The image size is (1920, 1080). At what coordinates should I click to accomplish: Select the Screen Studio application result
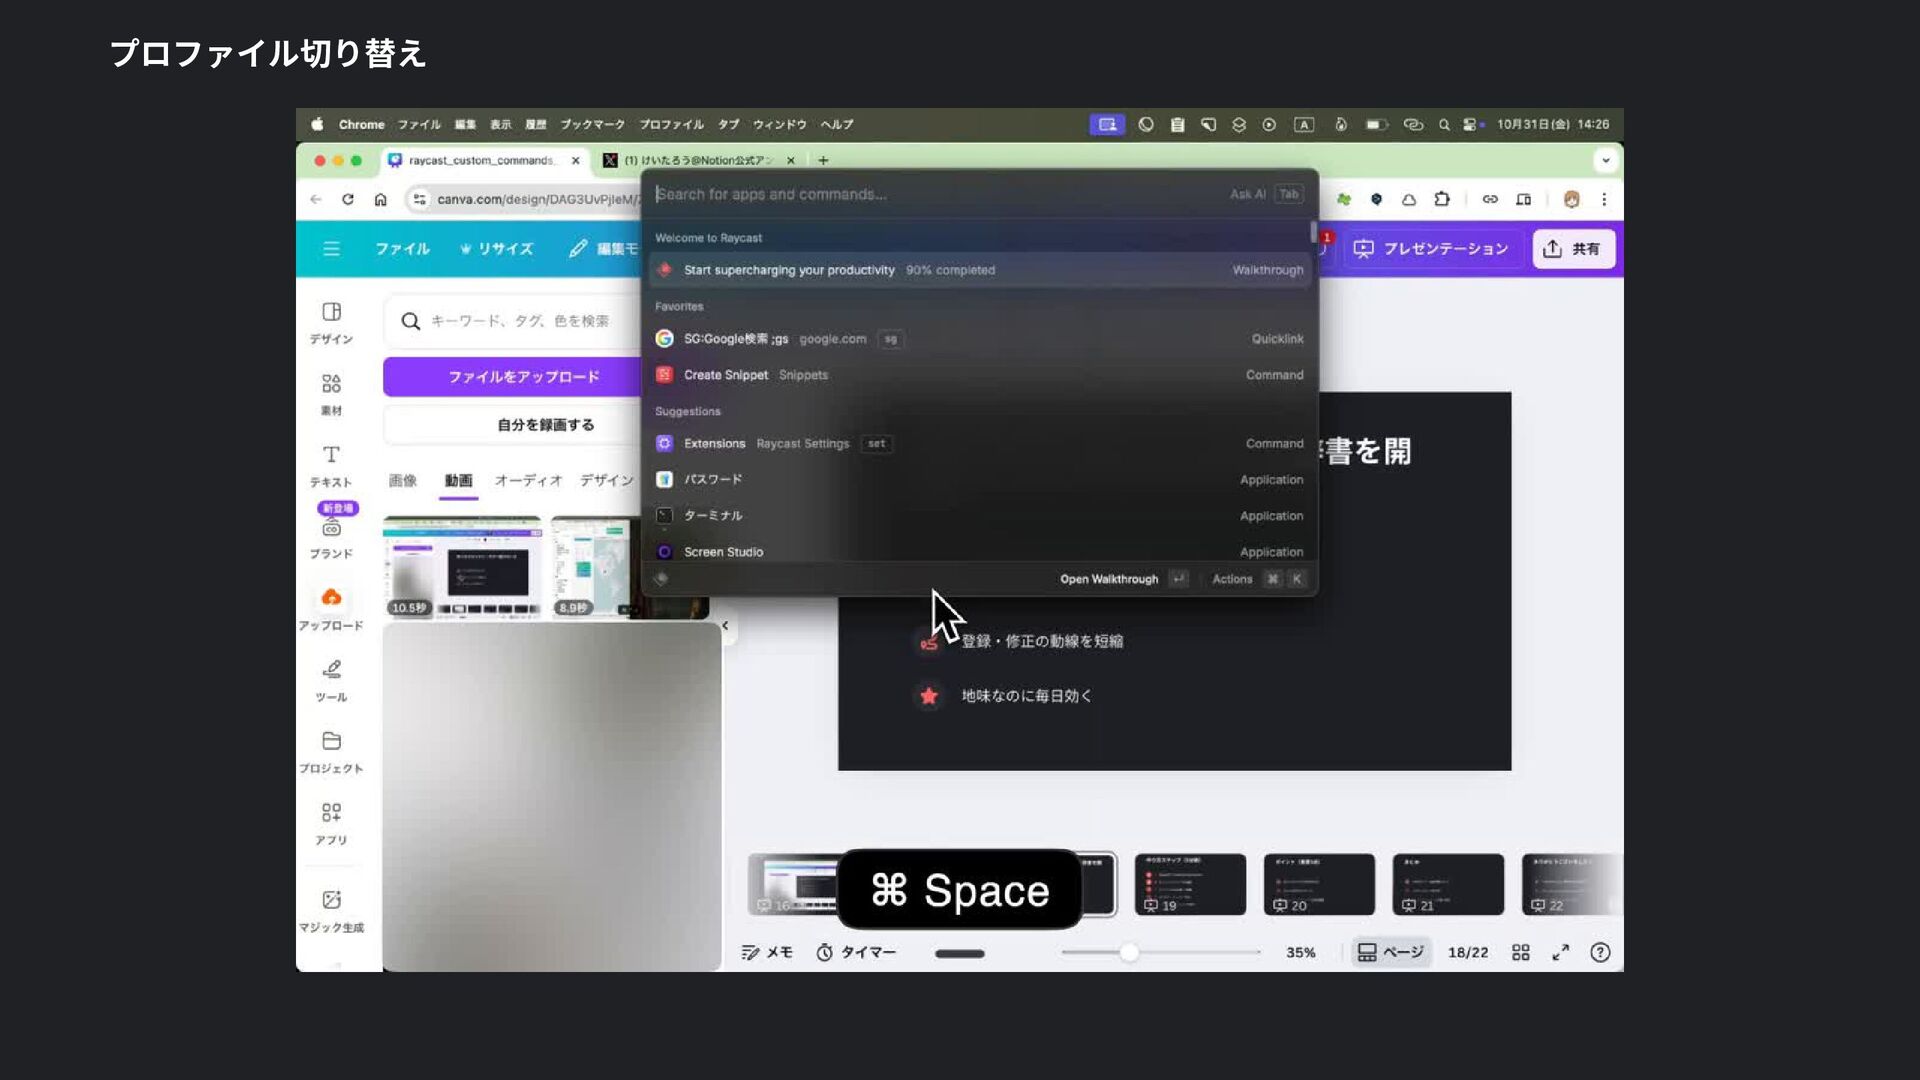(x=979, y=552)
